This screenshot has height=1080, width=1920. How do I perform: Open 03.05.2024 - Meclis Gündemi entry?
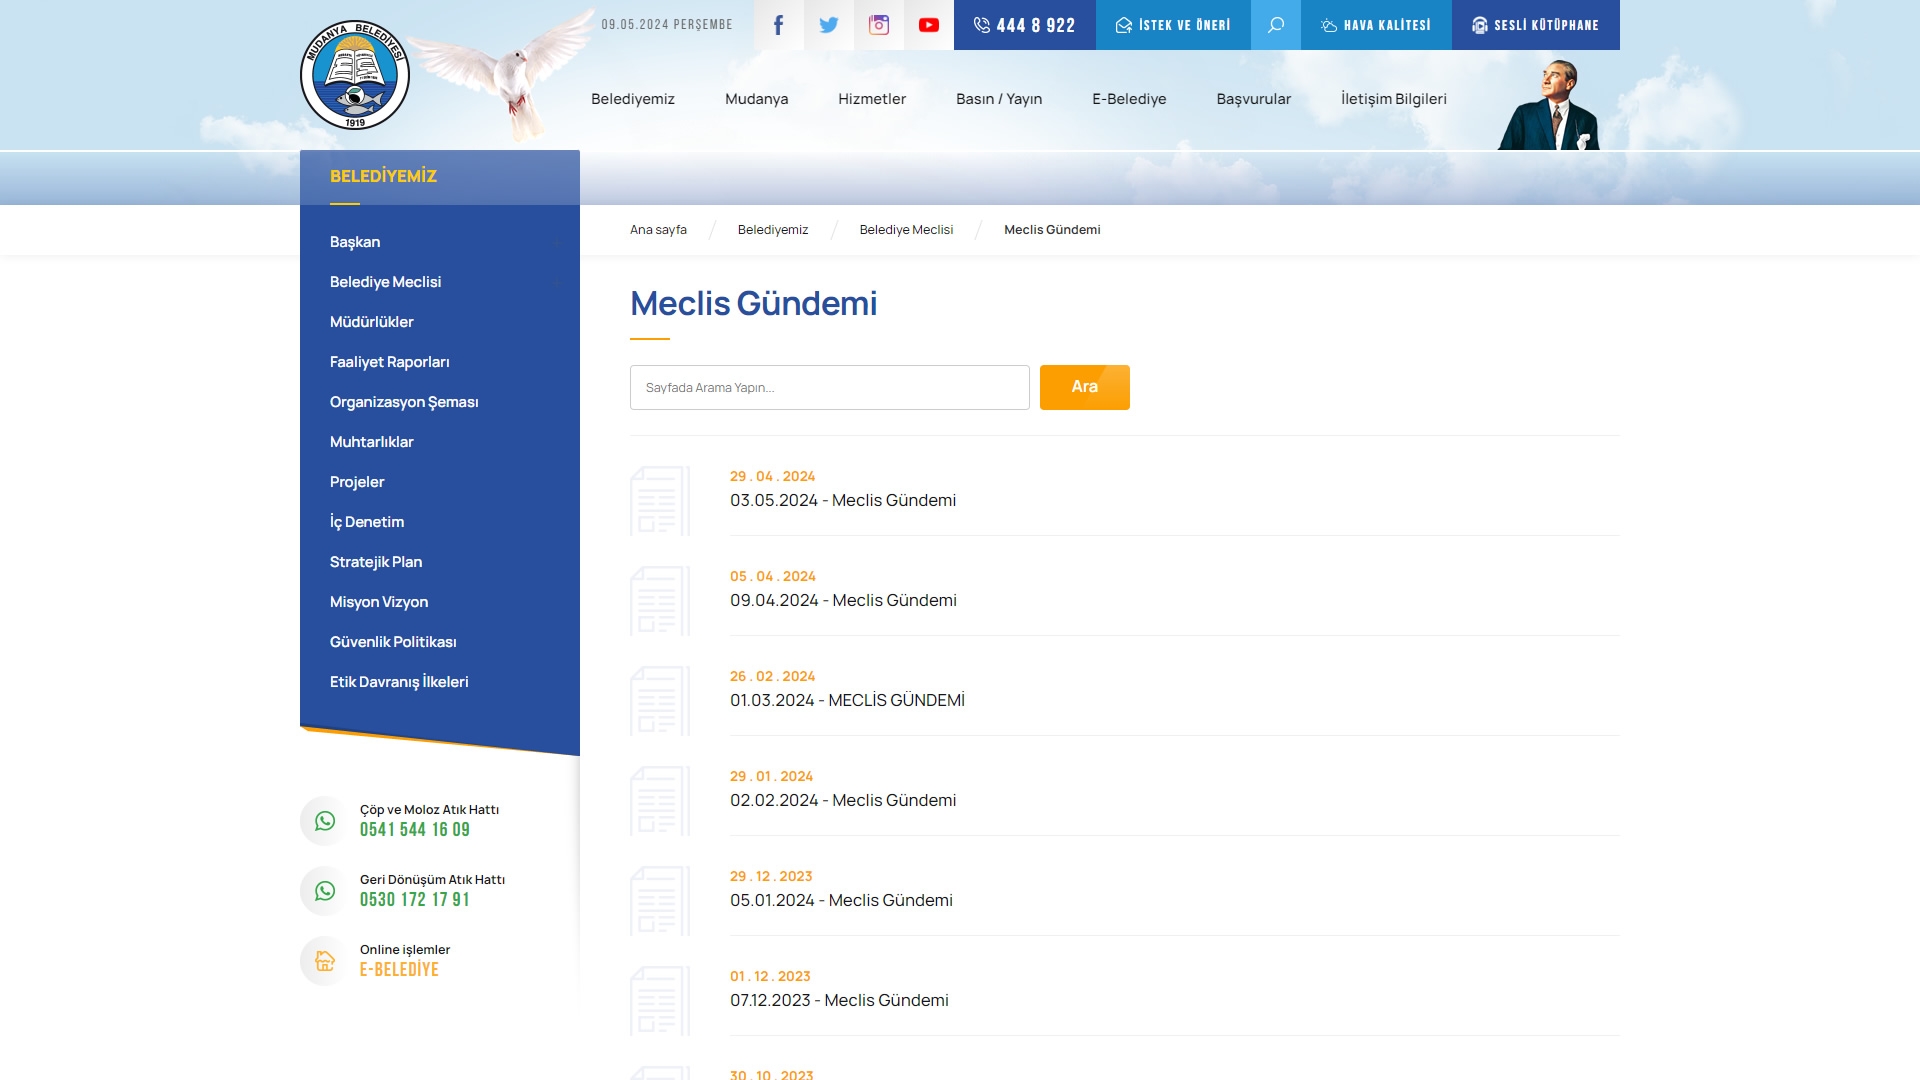(843, 500)
